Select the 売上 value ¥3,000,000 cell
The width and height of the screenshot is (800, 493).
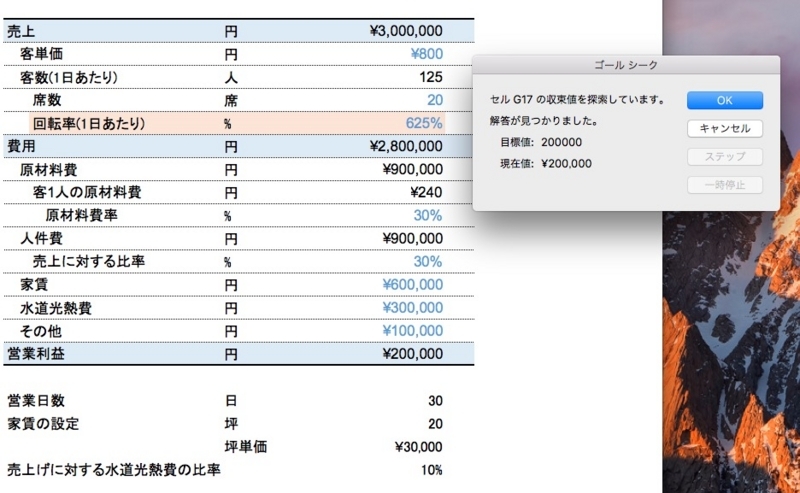click(x=406, y=31)
